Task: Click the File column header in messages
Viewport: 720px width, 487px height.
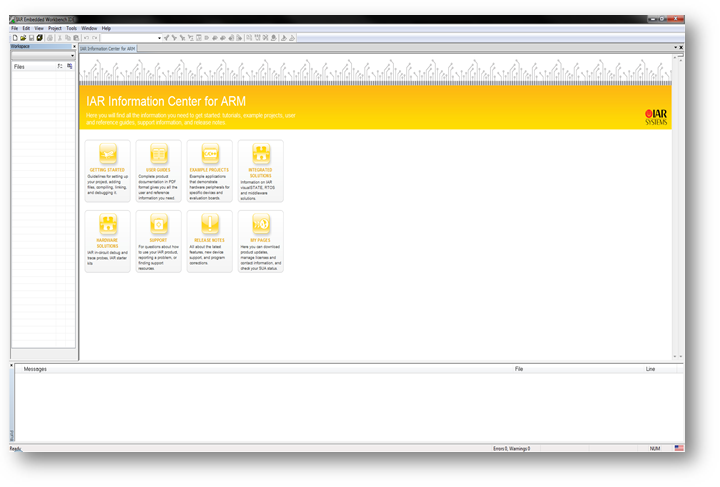Action: pos(519,369)
